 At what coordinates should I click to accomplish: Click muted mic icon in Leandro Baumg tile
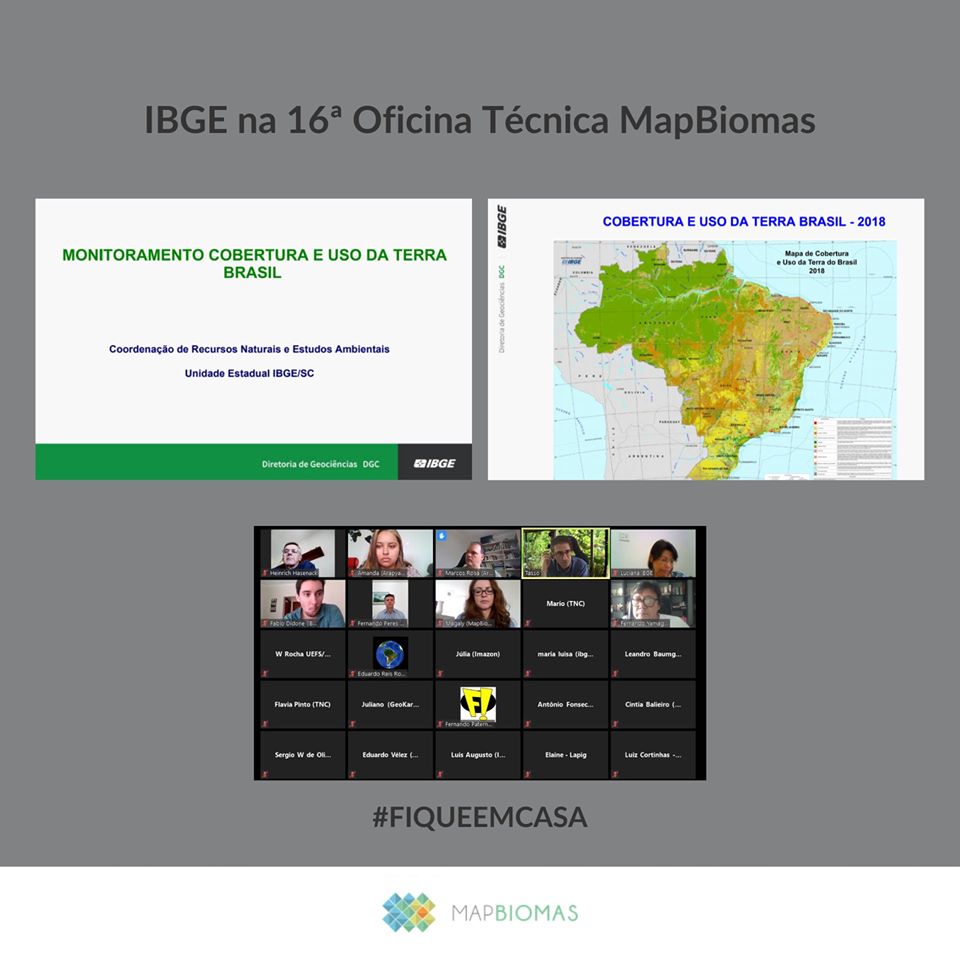pyautogui.click(x=615, y=673)
